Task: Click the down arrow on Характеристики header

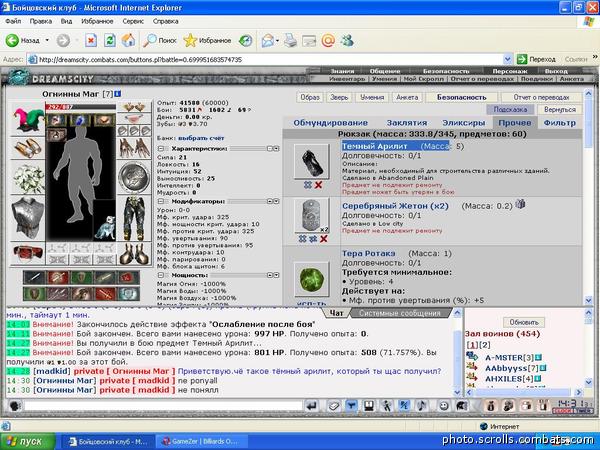Action: [276, 148]
